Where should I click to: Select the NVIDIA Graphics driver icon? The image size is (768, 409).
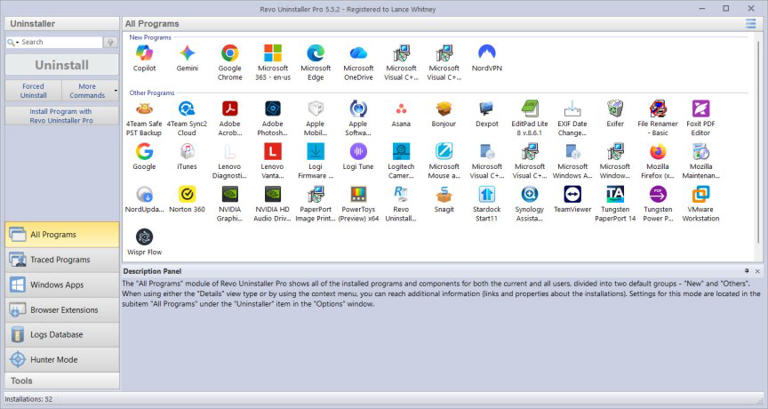coord(230,194)
